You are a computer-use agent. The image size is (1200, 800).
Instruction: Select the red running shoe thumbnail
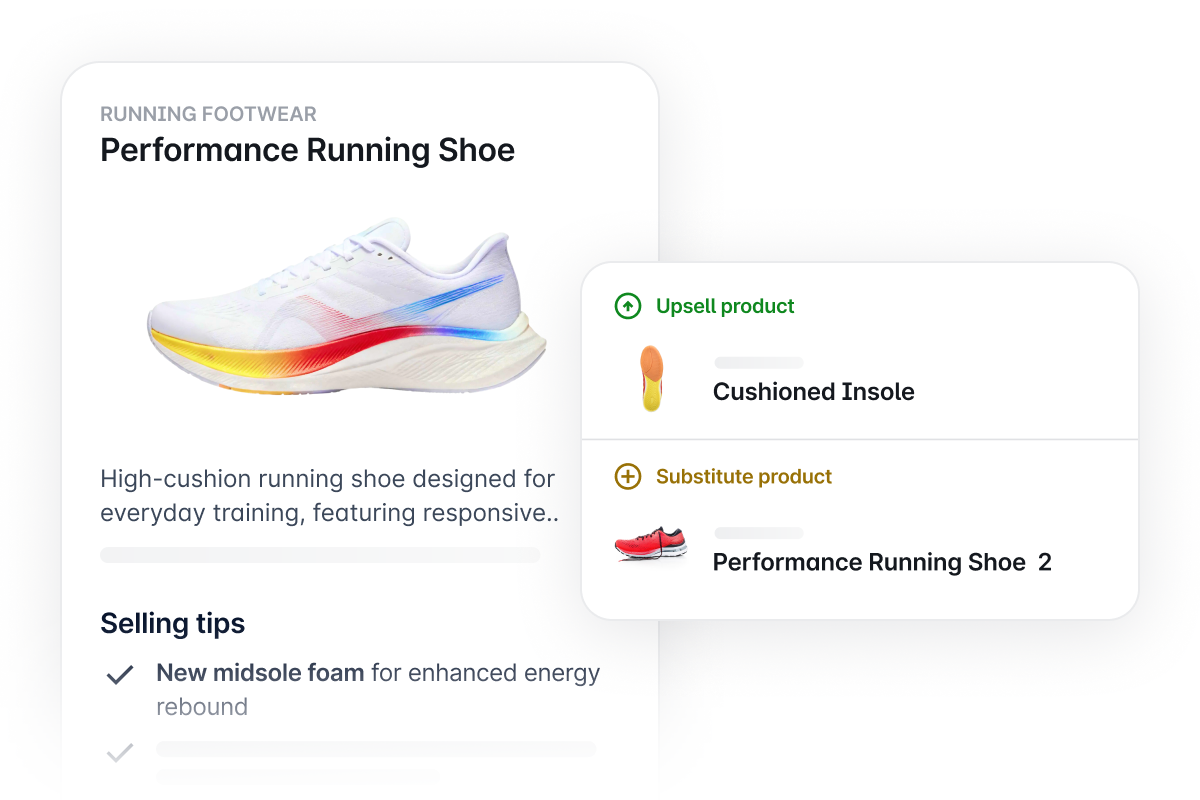point(651,545)
